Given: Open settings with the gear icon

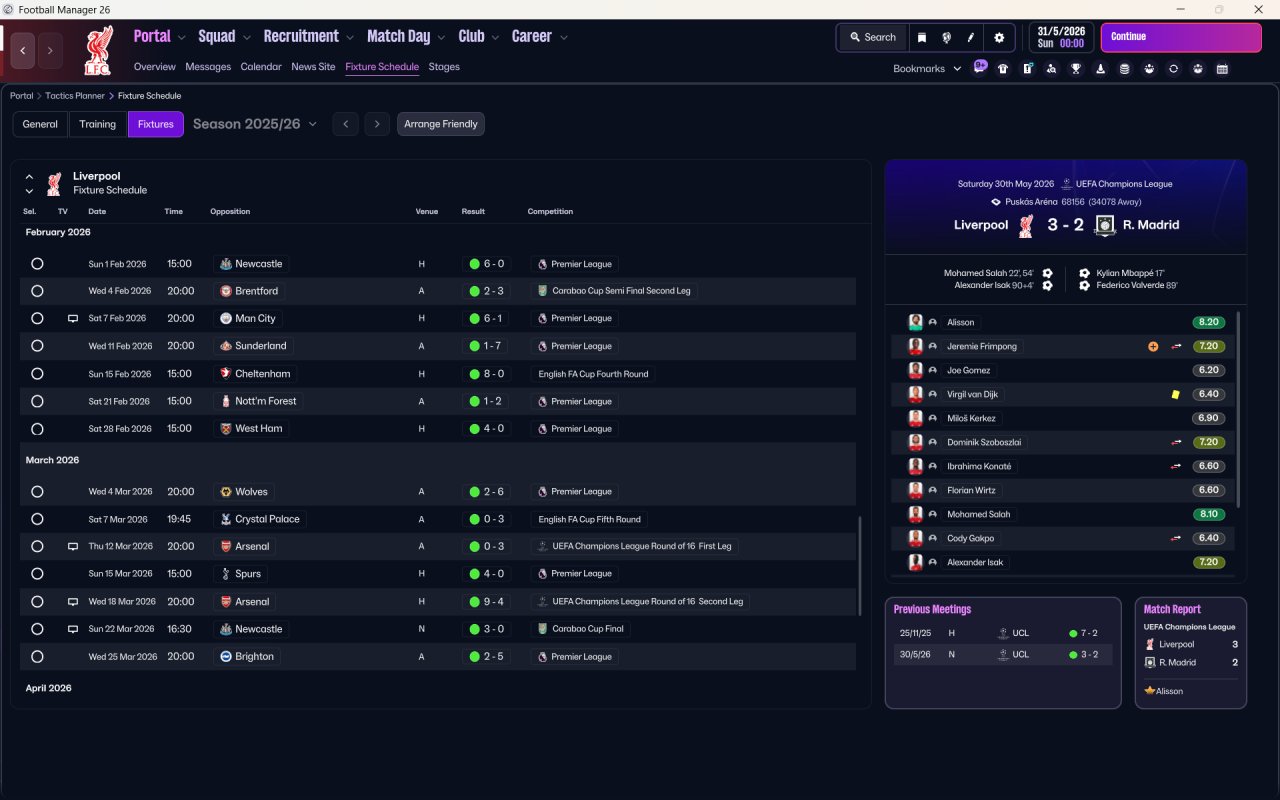Looking at the screenshot, I should click(x=998, y=37).
